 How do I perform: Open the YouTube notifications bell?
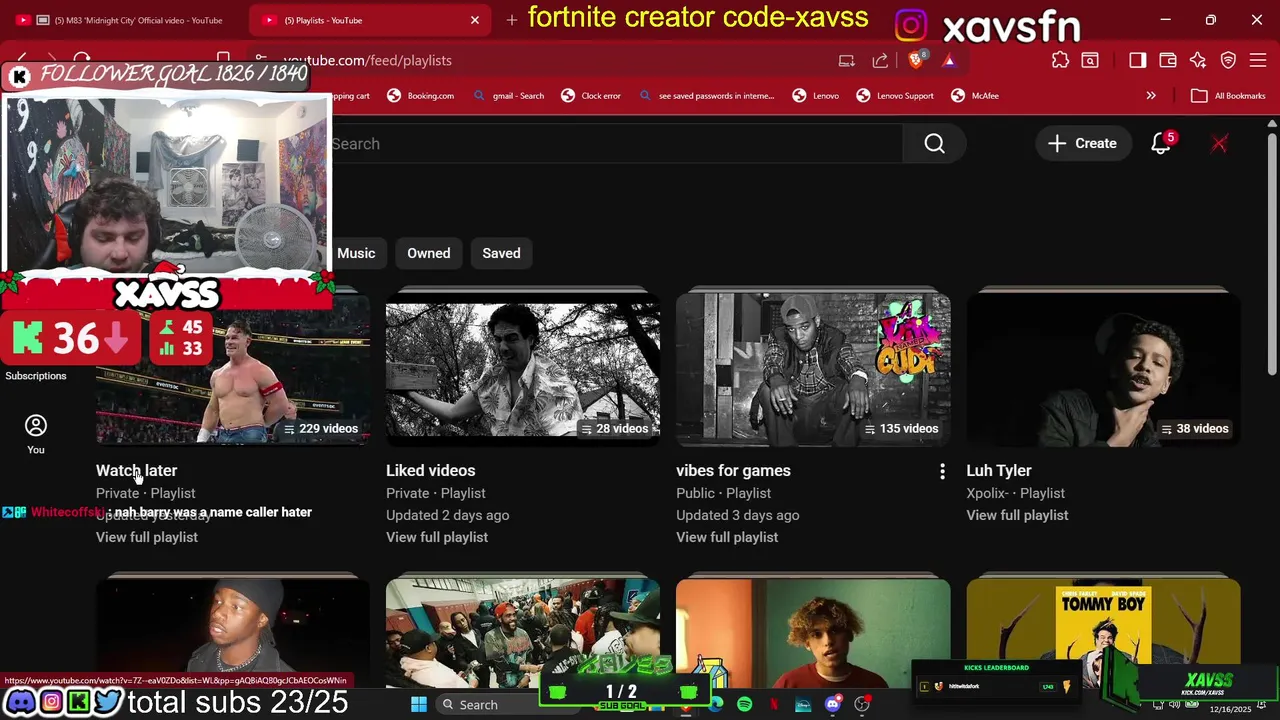pyautogui.click(x=1161, y=144)
